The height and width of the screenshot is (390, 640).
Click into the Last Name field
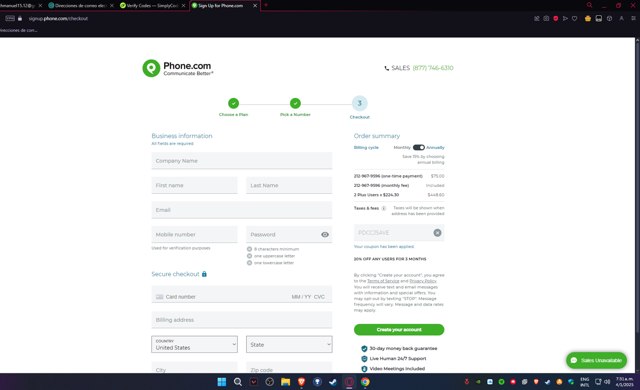(x=289, y=185)
